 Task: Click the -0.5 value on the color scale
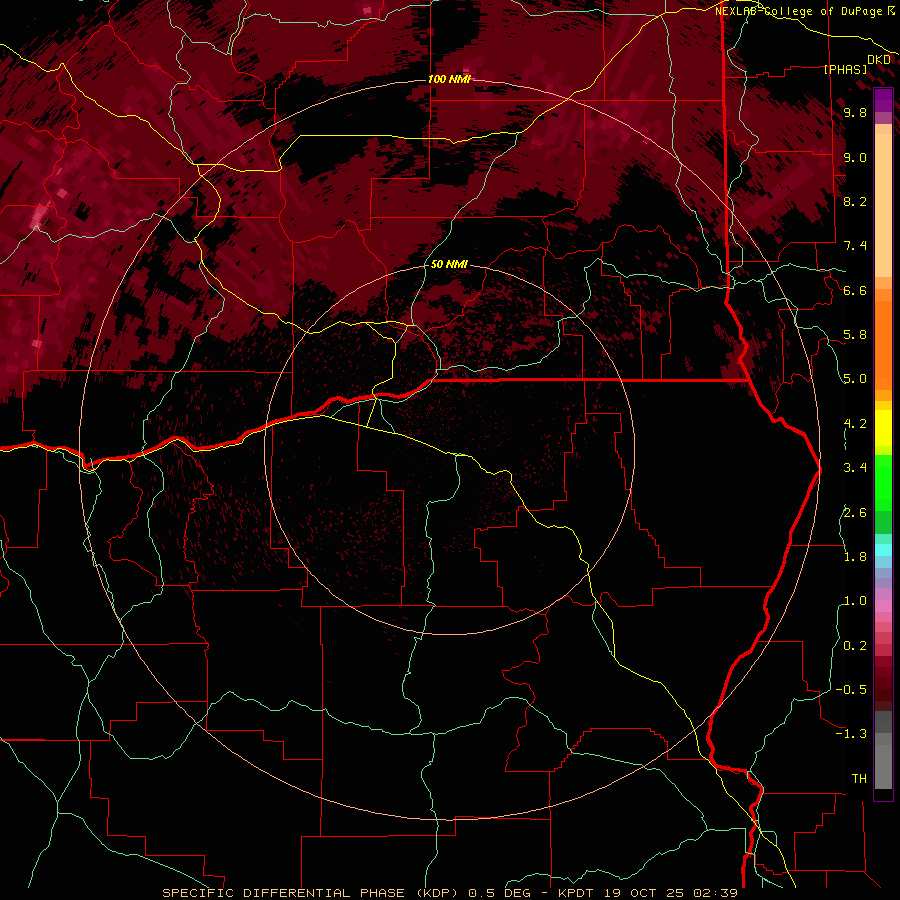pos(851,690)
